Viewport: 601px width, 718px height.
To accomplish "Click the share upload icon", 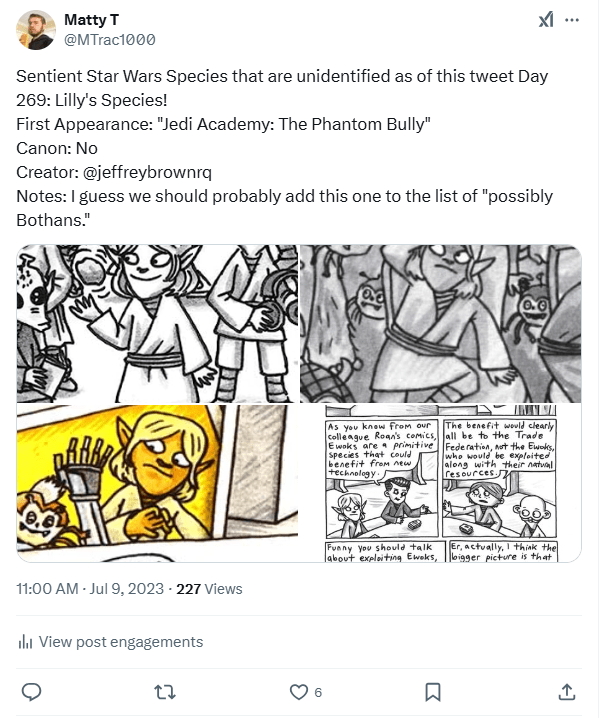I will tap(566, 691).
